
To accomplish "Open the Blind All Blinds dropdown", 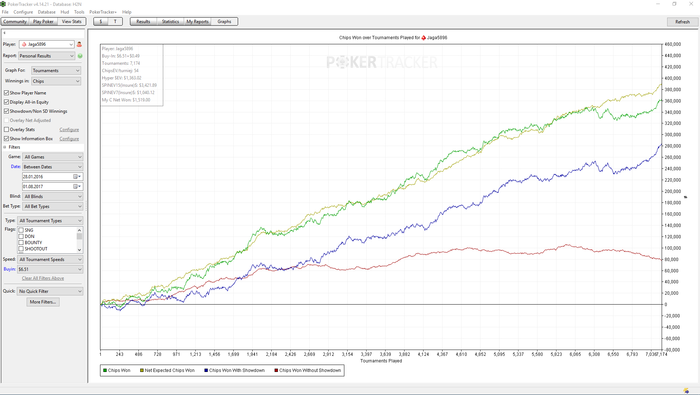I will click(53, 196).
